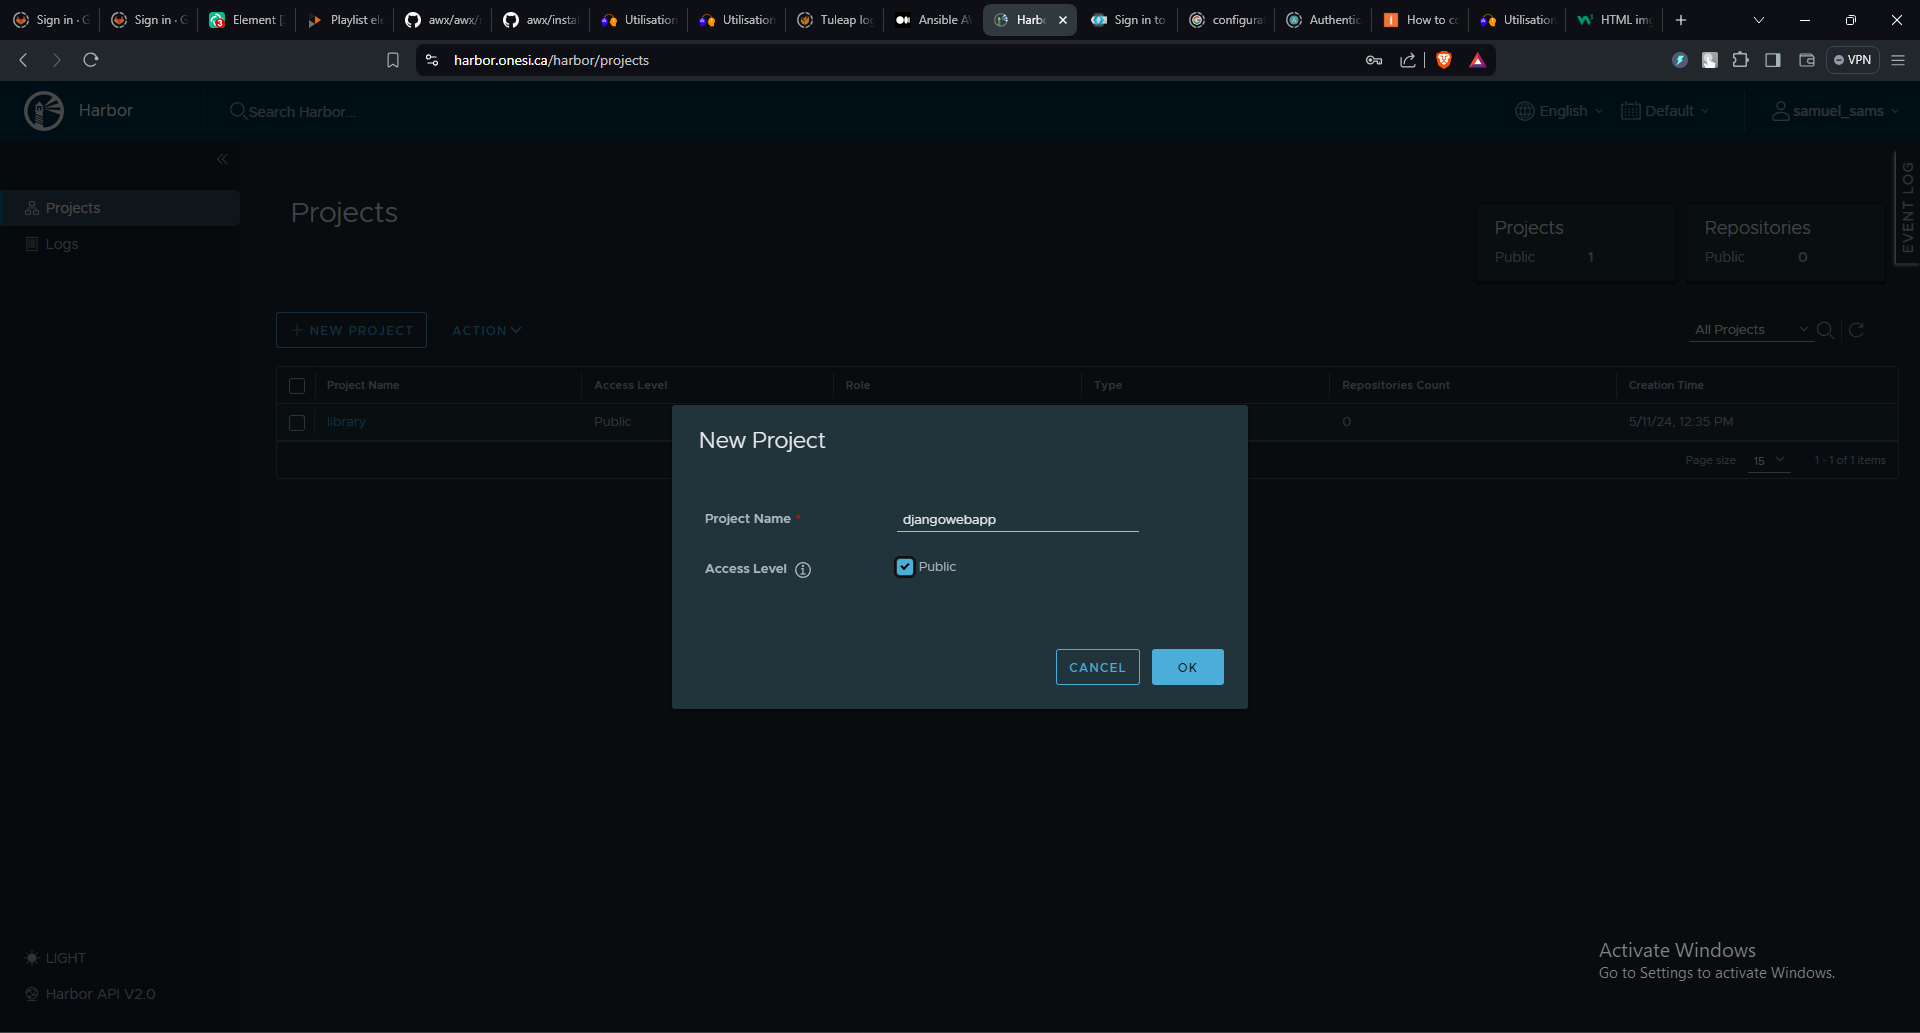Open the English language dropdown
This screenshot has width=1920, height=1033.
click(x=1559, y=111)
